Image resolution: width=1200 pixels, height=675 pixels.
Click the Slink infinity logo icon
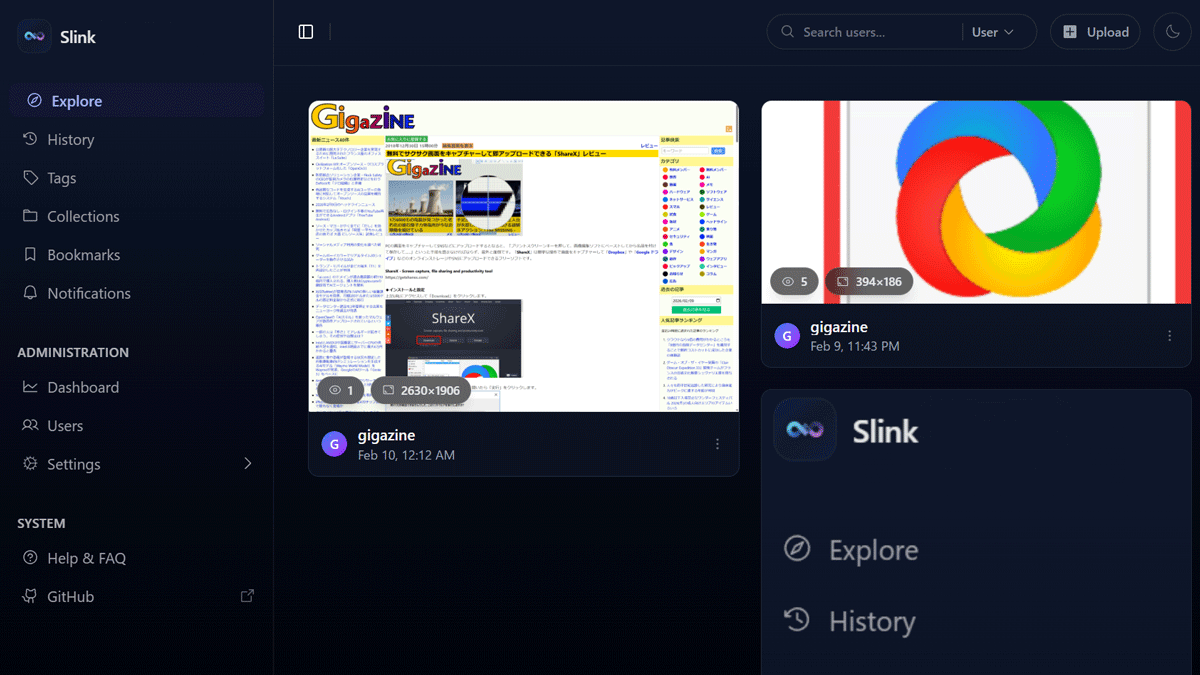tap(35, 37)
